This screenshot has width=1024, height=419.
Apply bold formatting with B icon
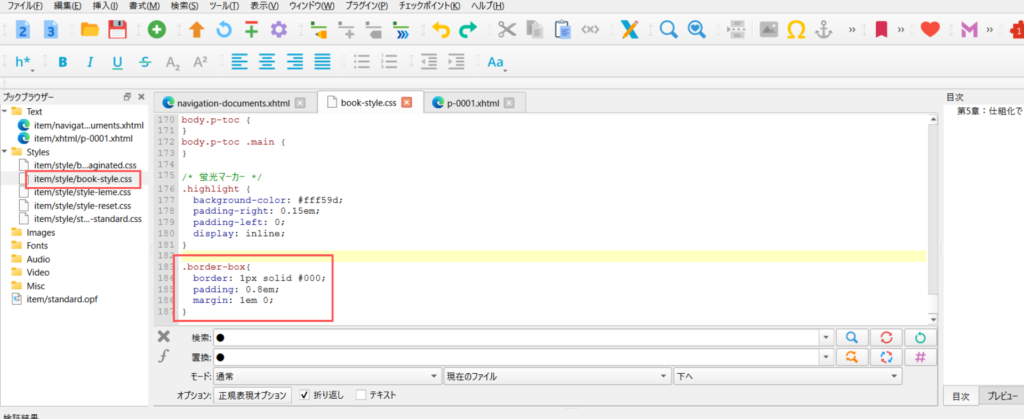coord(62,62)
